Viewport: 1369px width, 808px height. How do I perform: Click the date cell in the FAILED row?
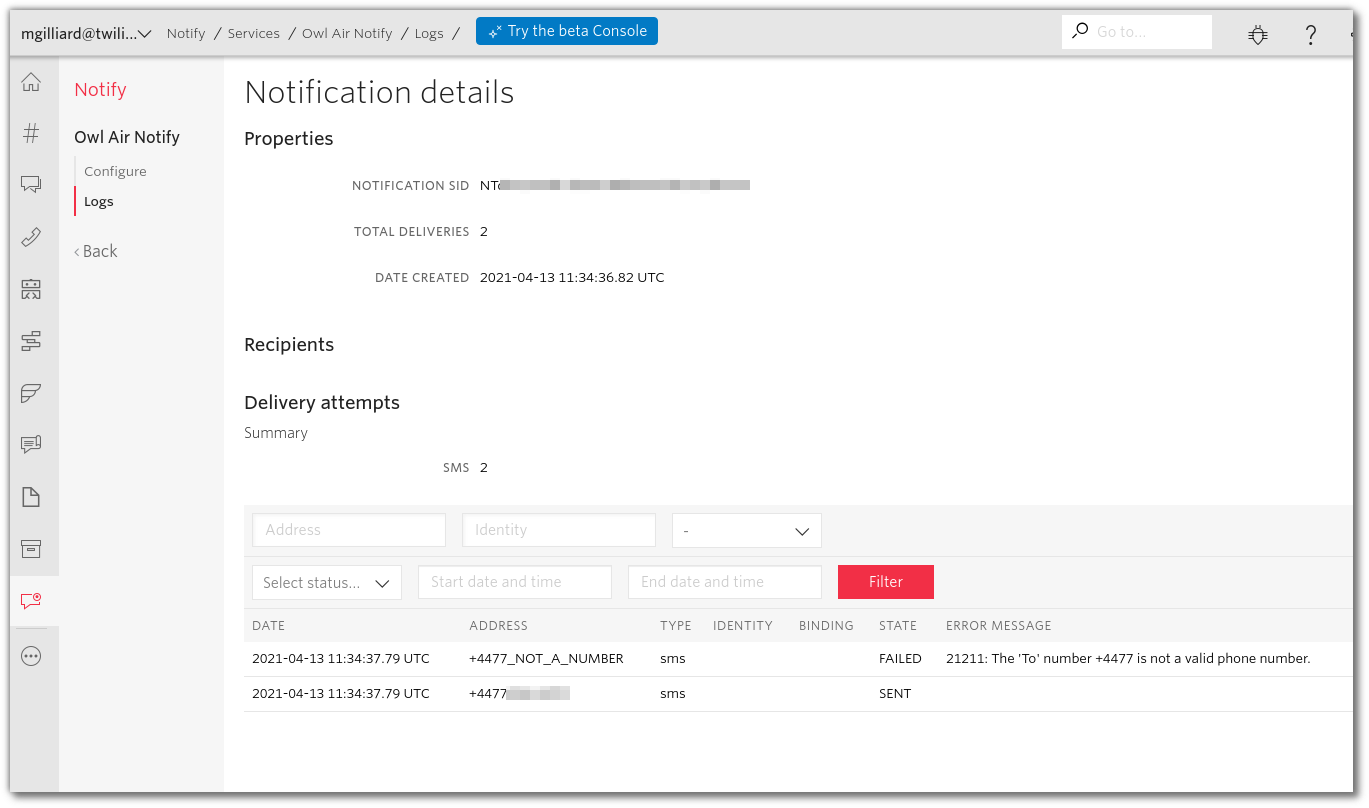(341, 659)
